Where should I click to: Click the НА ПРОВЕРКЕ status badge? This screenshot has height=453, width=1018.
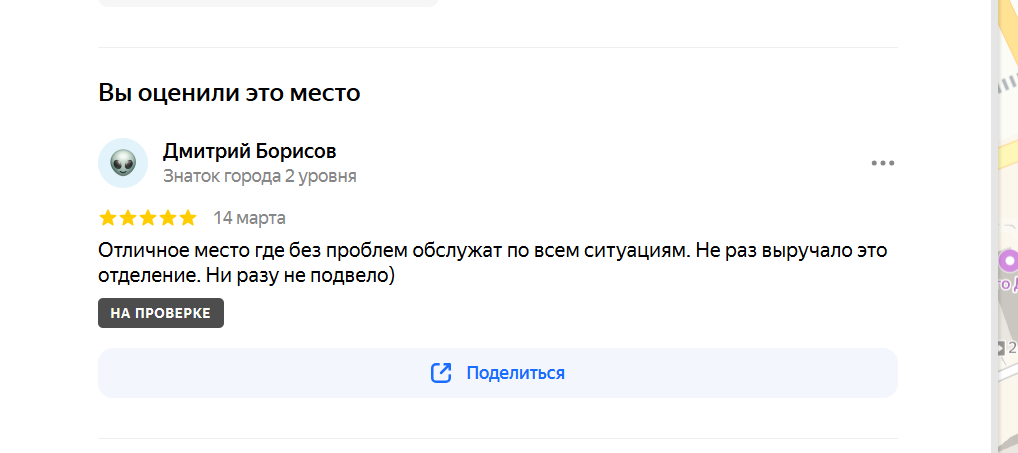[161, 313]
